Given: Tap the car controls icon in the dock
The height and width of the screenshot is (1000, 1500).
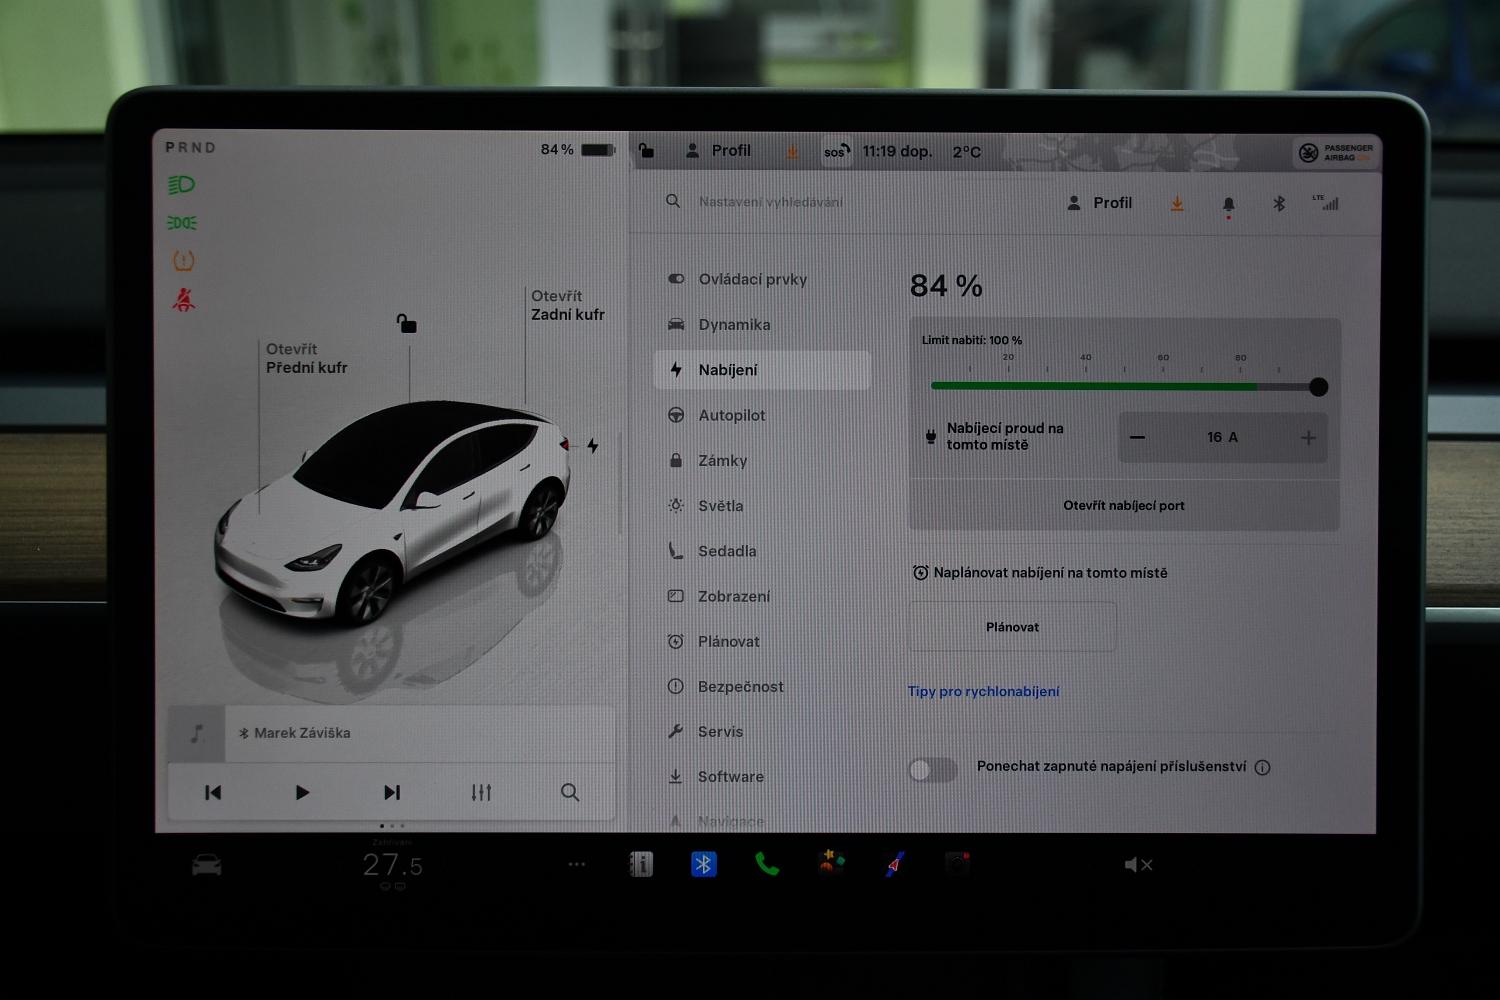Looking at the screenshot, I should click(207, 865).
